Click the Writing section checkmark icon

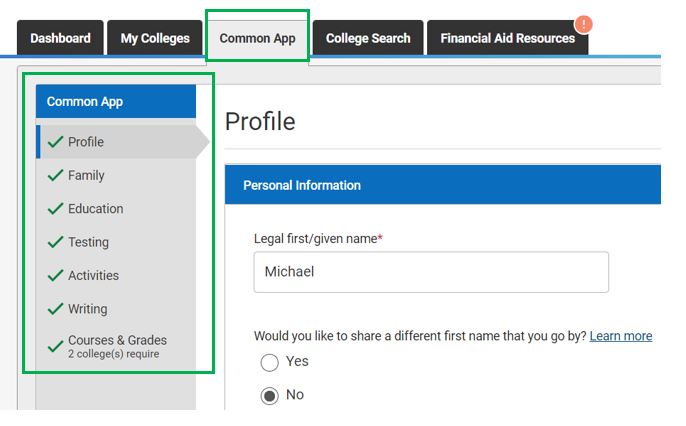pyautogui.click(x=55, y=310)
